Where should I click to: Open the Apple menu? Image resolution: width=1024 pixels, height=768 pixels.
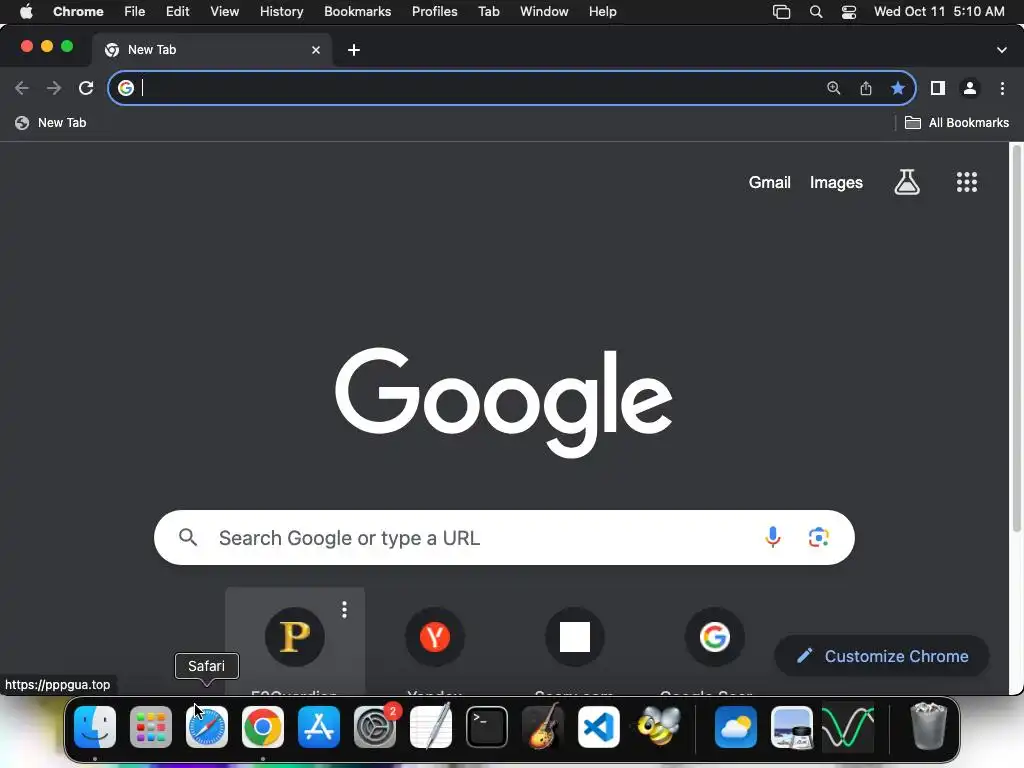(26, 12)
